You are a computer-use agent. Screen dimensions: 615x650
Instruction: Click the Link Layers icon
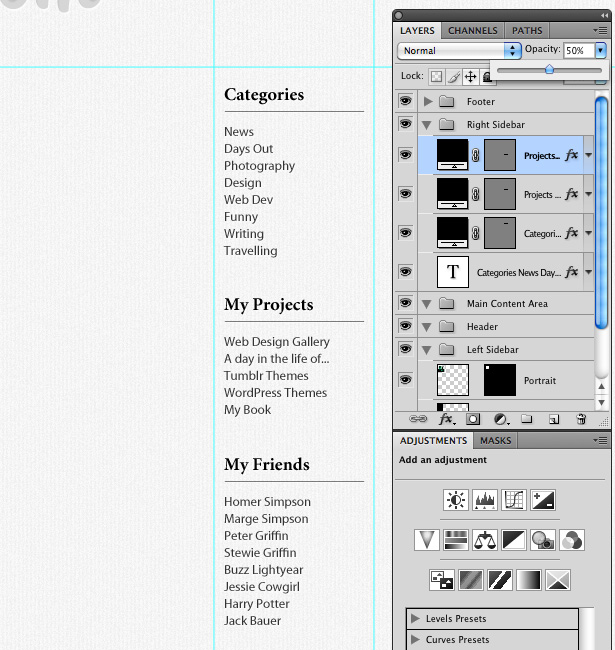(x=418, y=419)
